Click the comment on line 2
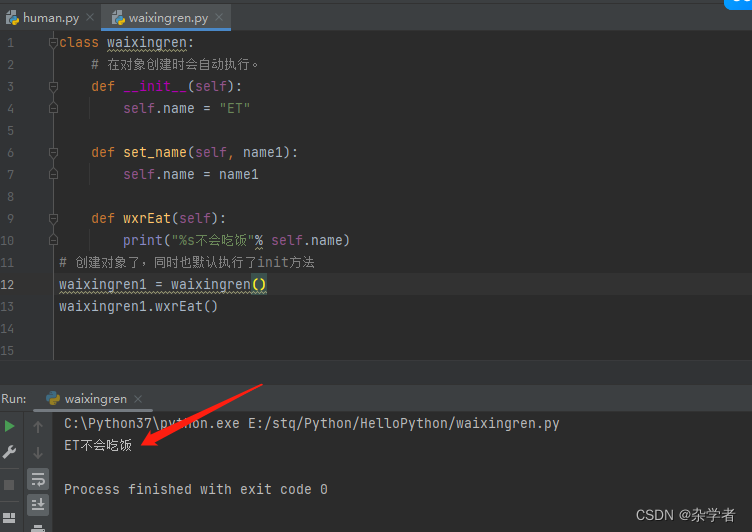The width and height of the screenshot is (752, 532). click(175, 65)
